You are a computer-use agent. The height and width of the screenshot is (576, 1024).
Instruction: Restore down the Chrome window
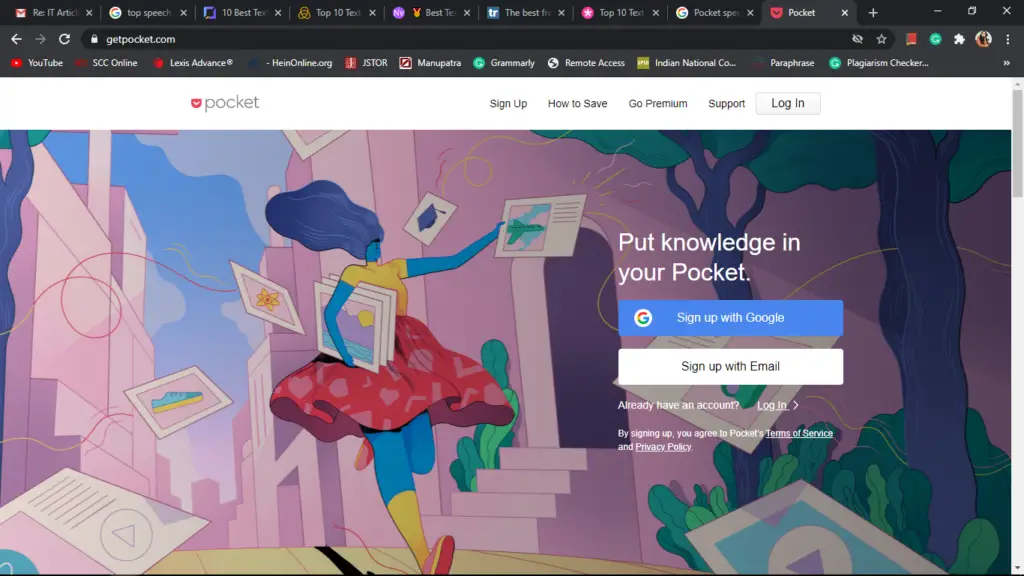(972, 11)
